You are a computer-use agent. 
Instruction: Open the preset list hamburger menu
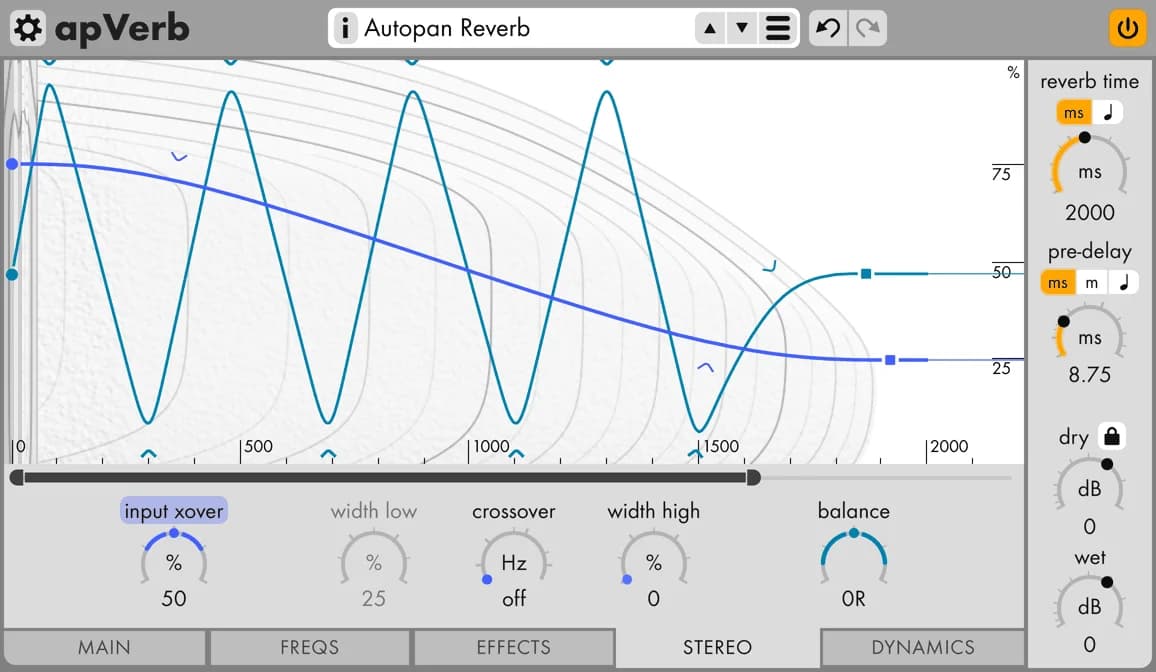pyautogui.click(x=777, y=28)
